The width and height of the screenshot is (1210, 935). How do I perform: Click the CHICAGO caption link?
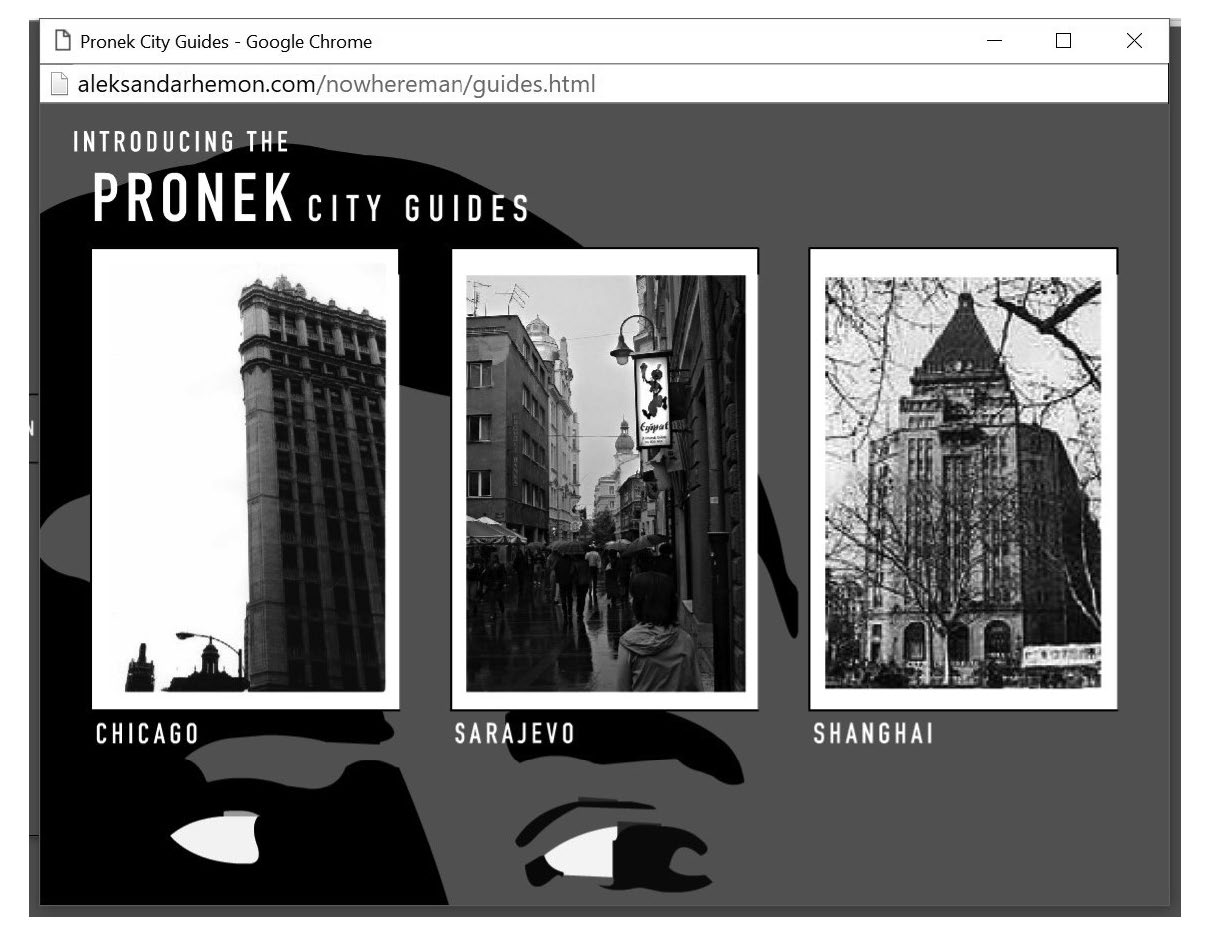point(147,734)
